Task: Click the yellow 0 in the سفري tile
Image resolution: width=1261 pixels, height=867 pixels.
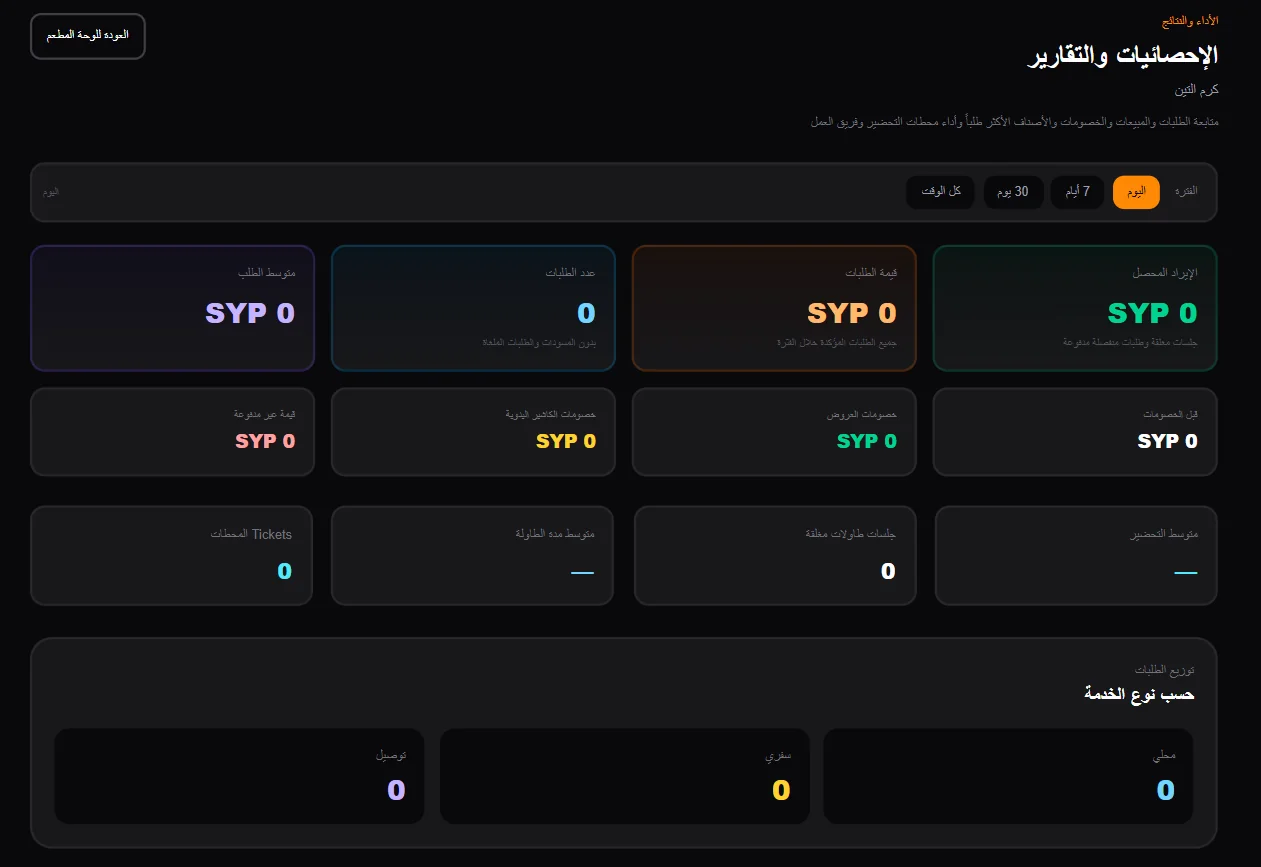Action: pyautogui.click(x=781, y=790)
